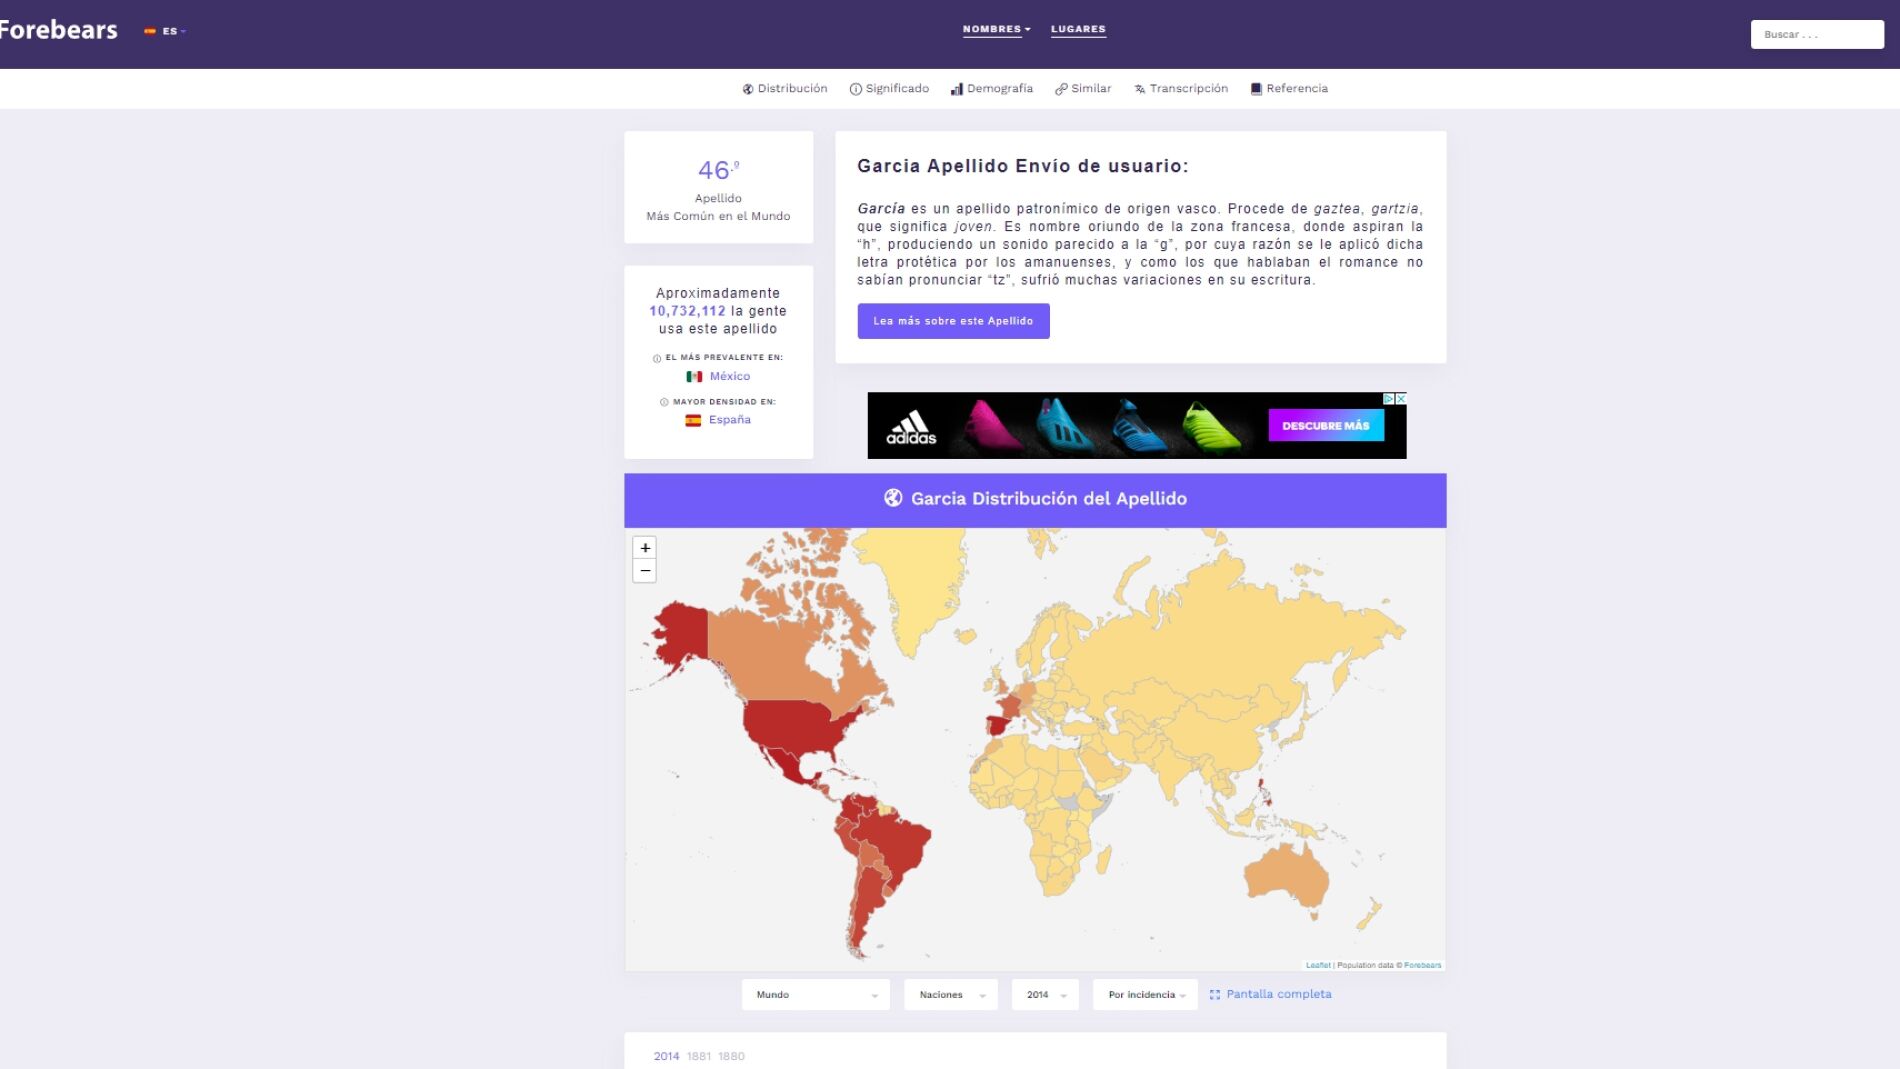Open the Por incidencia dropdown
Screen dimensions: 1900x1069
point(1144,994)
